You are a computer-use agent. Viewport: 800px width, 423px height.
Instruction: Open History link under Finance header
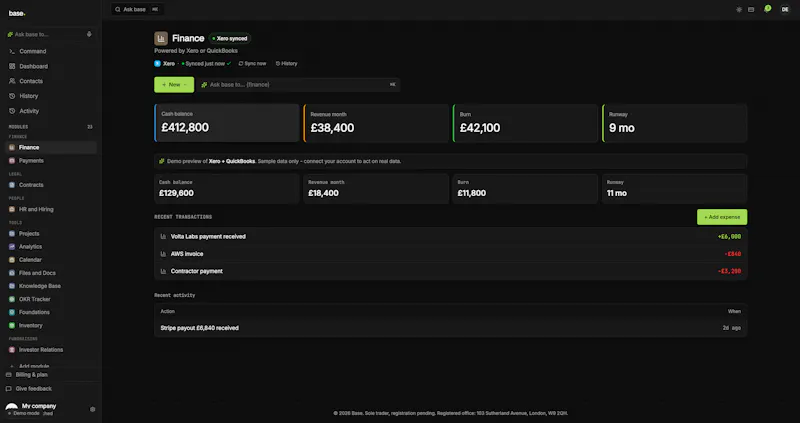pos(286,64)
